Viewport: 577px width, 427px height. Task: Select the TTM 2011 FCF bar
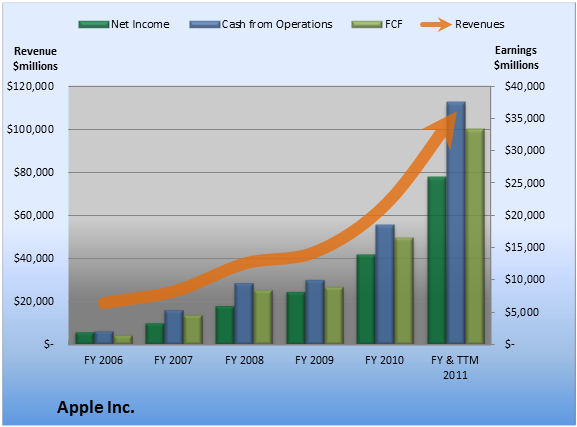pyautogui.click(x=475, y=236)
